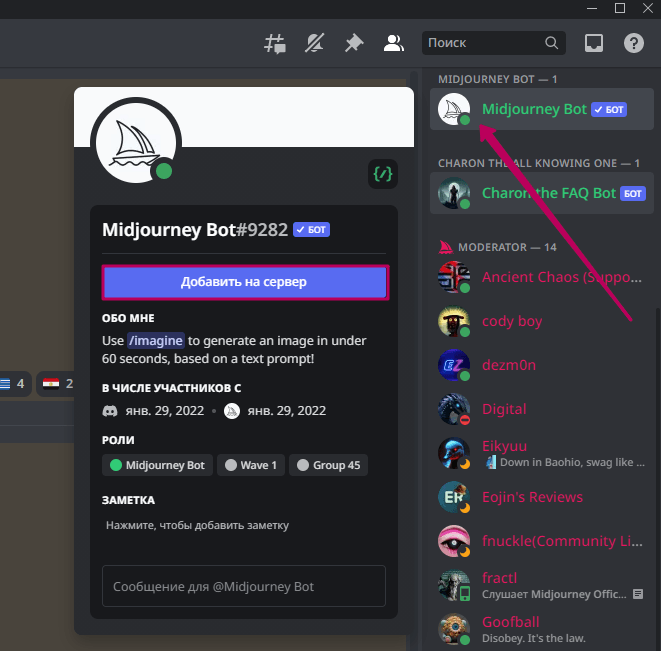Open Eikyuu member profile
This screenshot has height=651, width=661.
pos(542,453)
